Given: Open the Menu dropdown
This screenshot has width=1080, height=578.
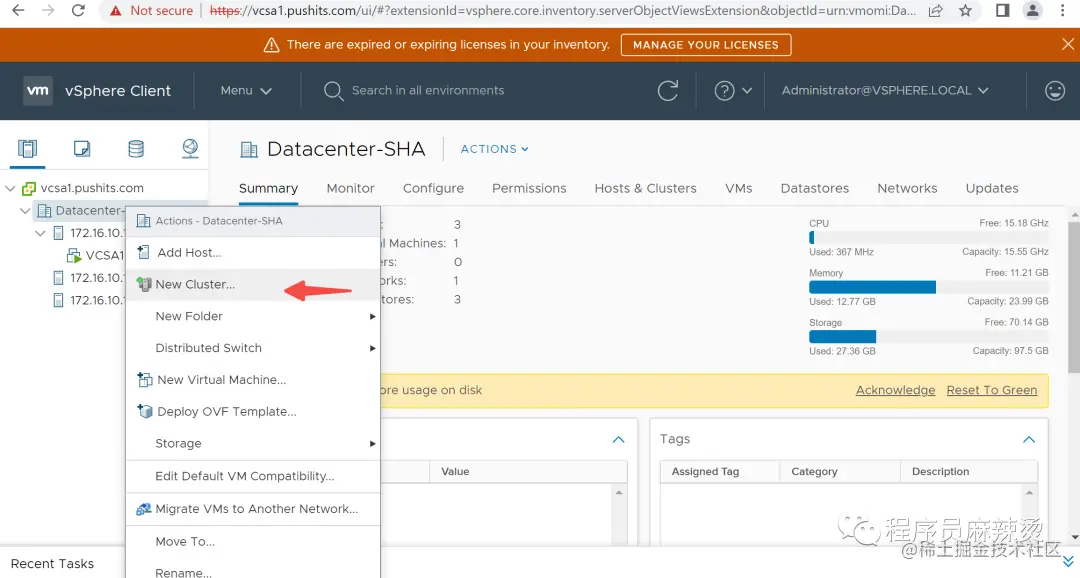Looking at the screenshot, I should click(x=246, y=90).
